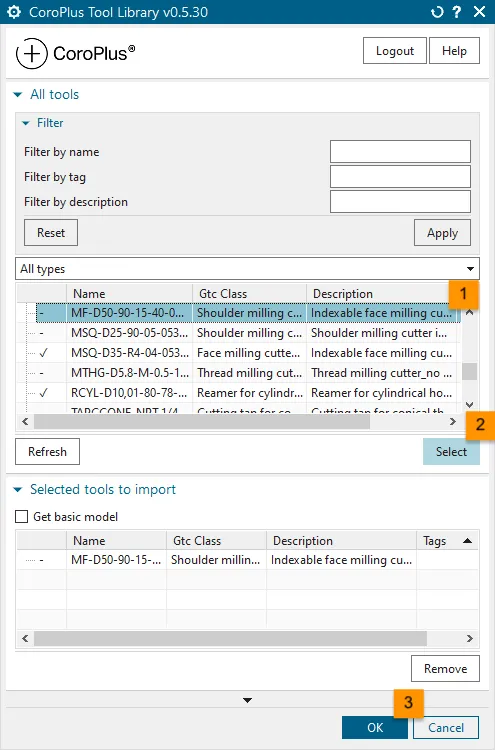The image size is (495, 750).
Task: Refresh the tool list
Action: coord(47,452)
